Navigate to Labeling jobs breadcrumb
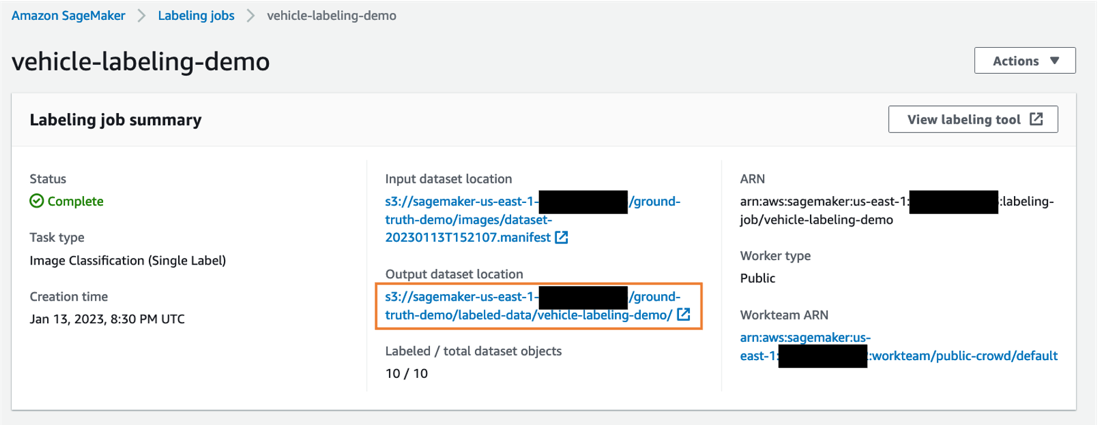The width and height of the screenshot is (1098, 425). click(195, 16)
